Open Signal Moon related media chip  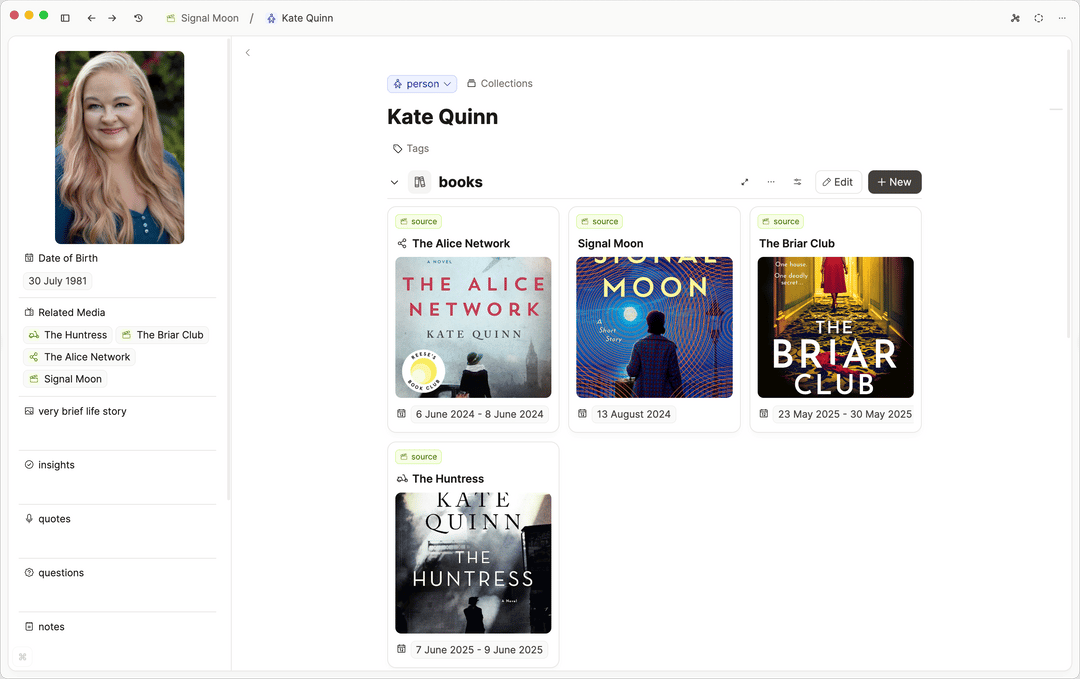pos(65,379)
